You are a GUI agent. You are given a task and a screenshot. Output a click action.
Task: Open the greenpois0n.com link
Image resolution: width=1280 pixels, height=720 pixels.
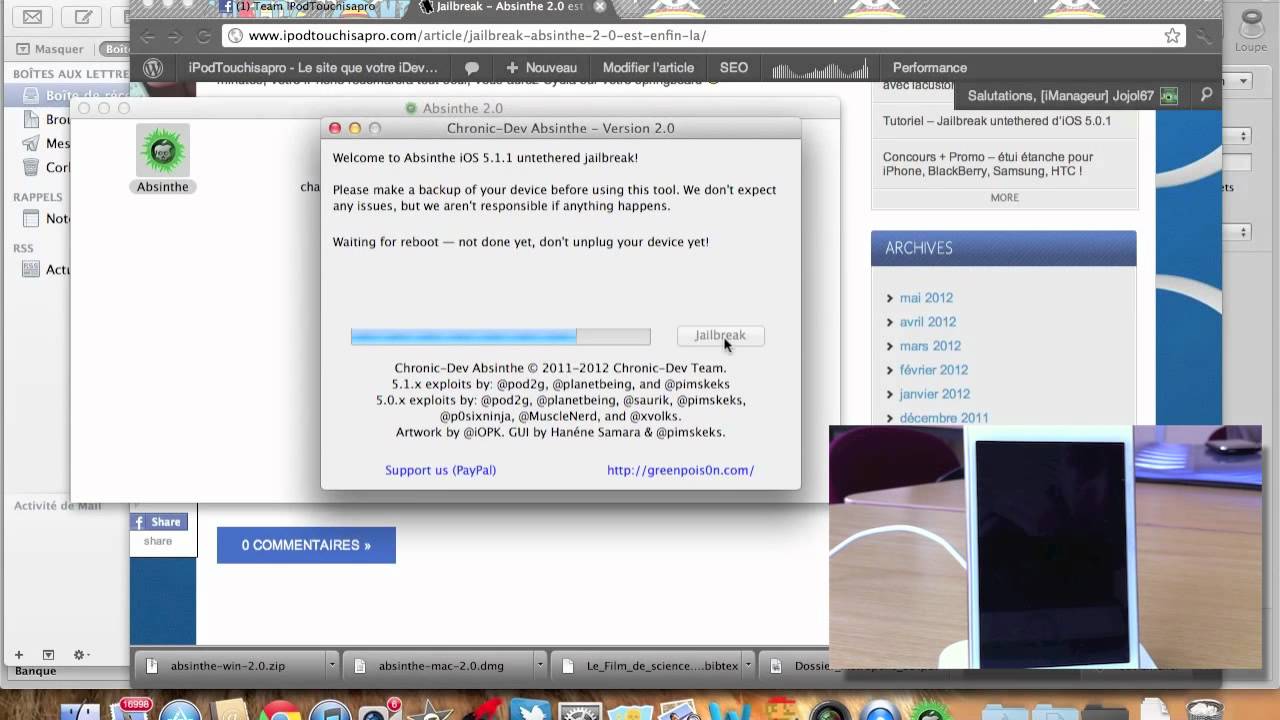pos(680,470)
